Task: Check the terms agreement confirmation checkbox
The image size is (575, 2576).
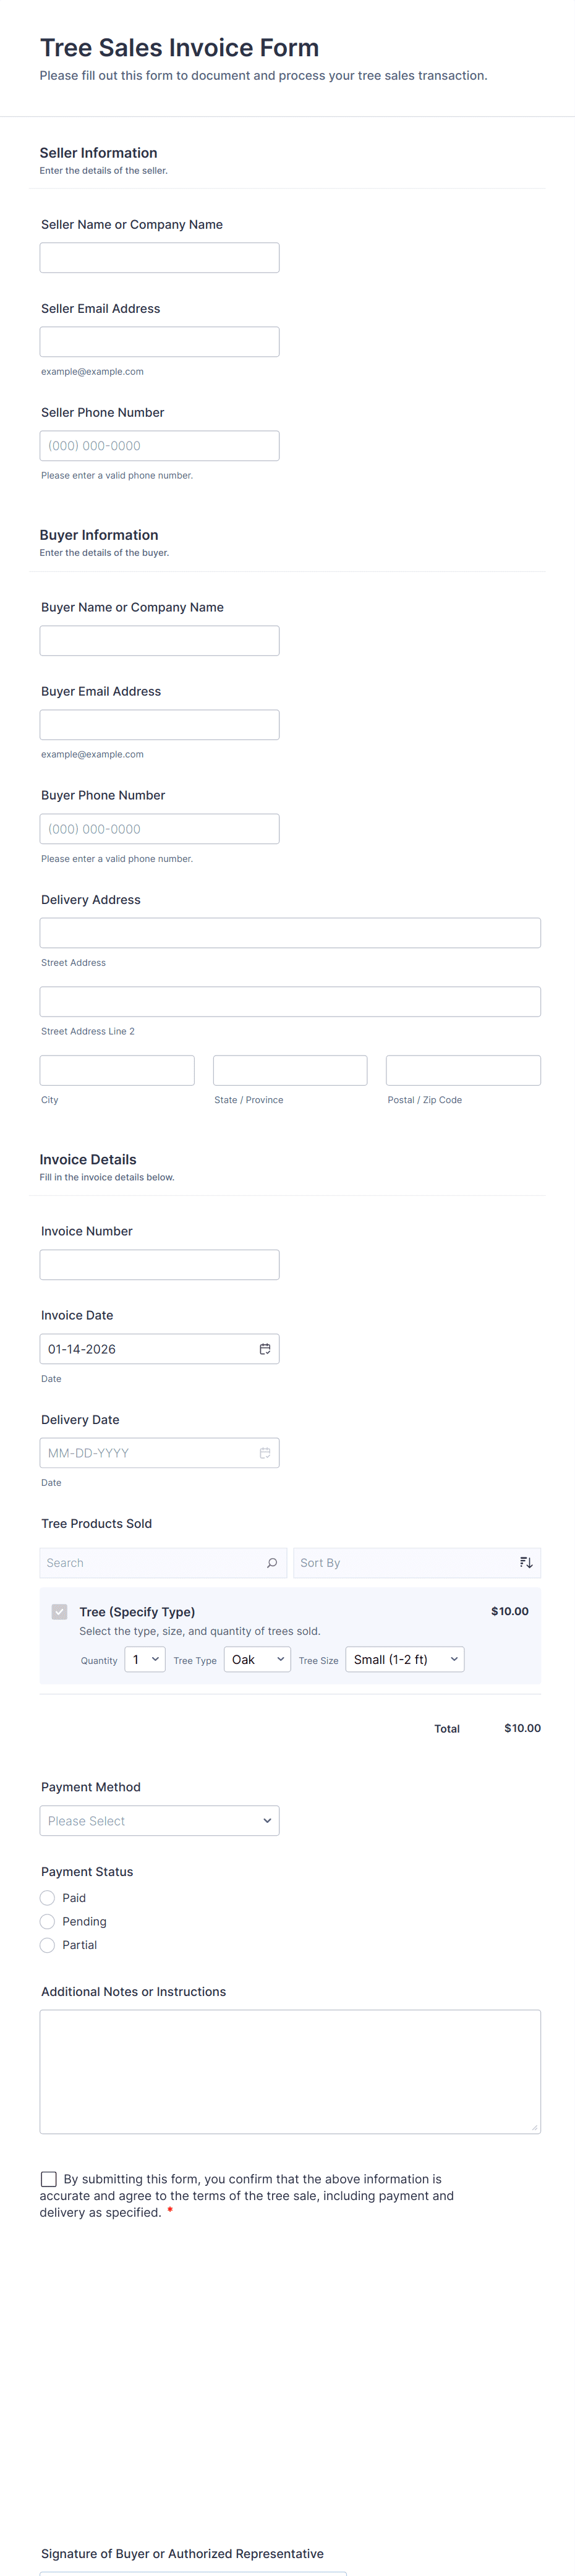Action: pos(49,2179)
